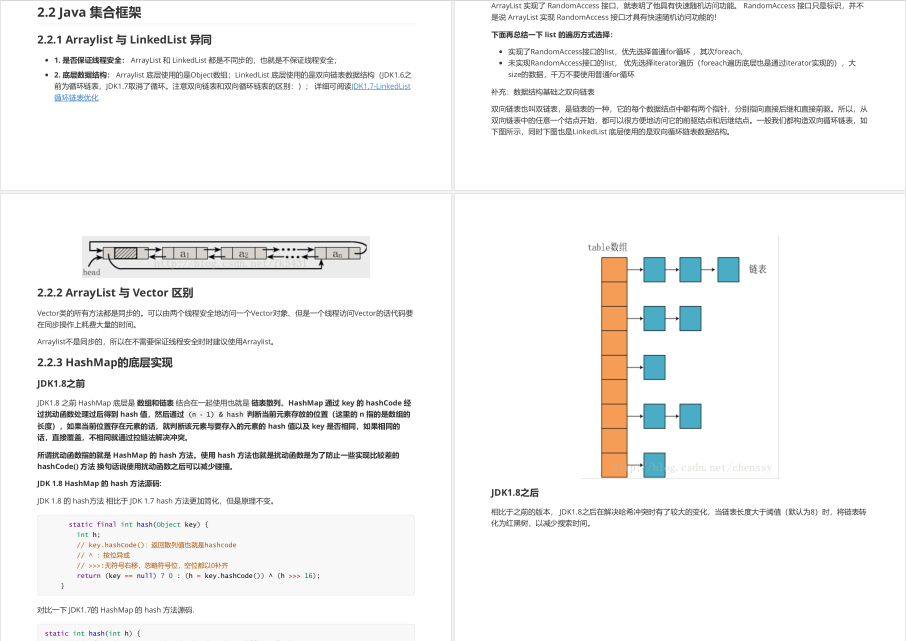
Task: Click line 'JDK 1.8 HashMap 的 hash 方法源码:'
Action: click(99, 483)
